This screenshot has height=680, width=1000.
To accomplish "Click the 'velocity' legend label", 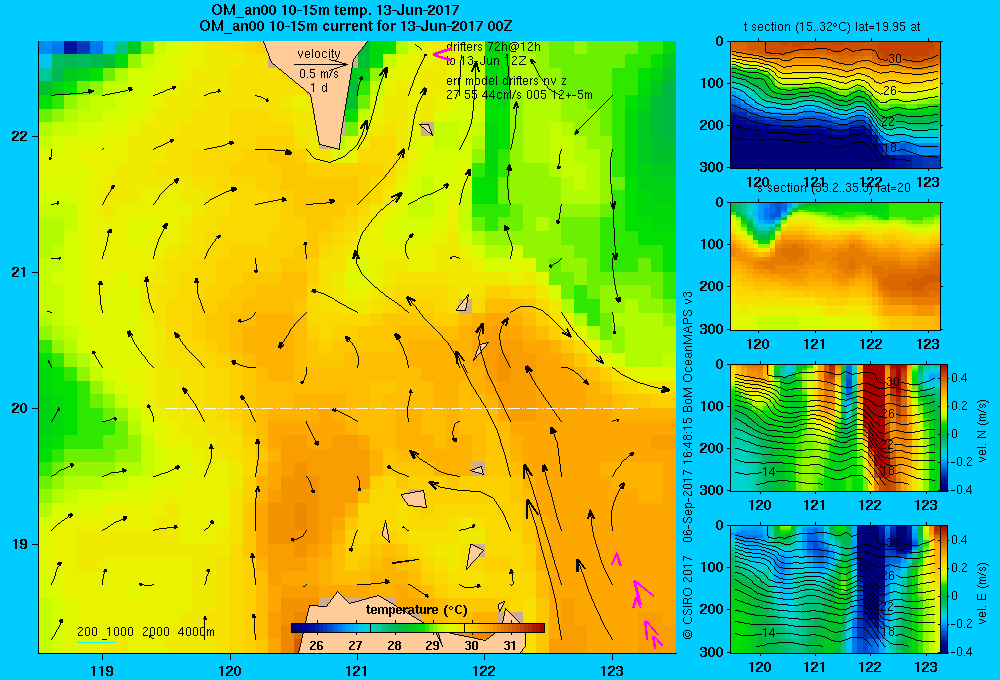I will click(x=319, y=54).
